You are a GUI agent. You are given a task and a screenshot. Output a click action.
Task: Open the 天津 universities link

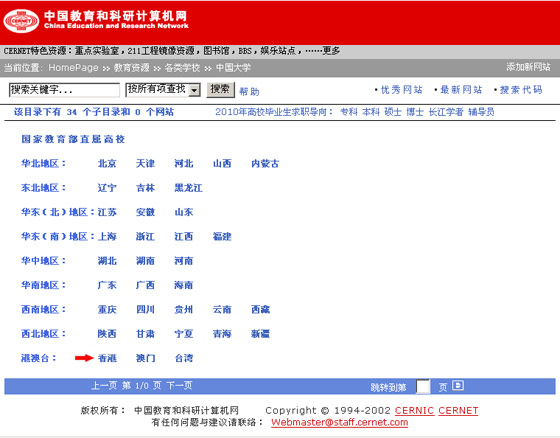(x=145, y=164)
